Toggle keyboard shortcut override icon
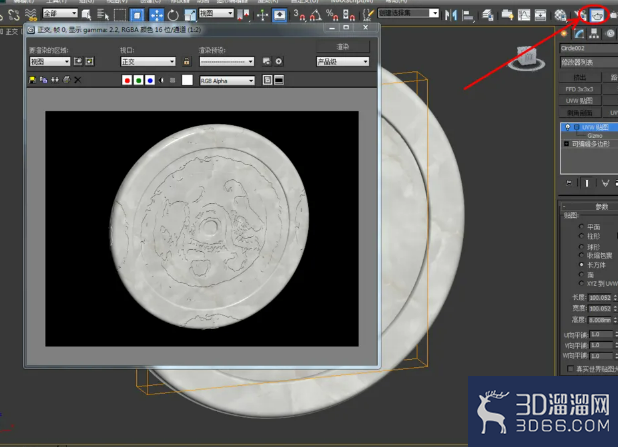The width and height of the screenshot is (618, 447). pos(279,15)
